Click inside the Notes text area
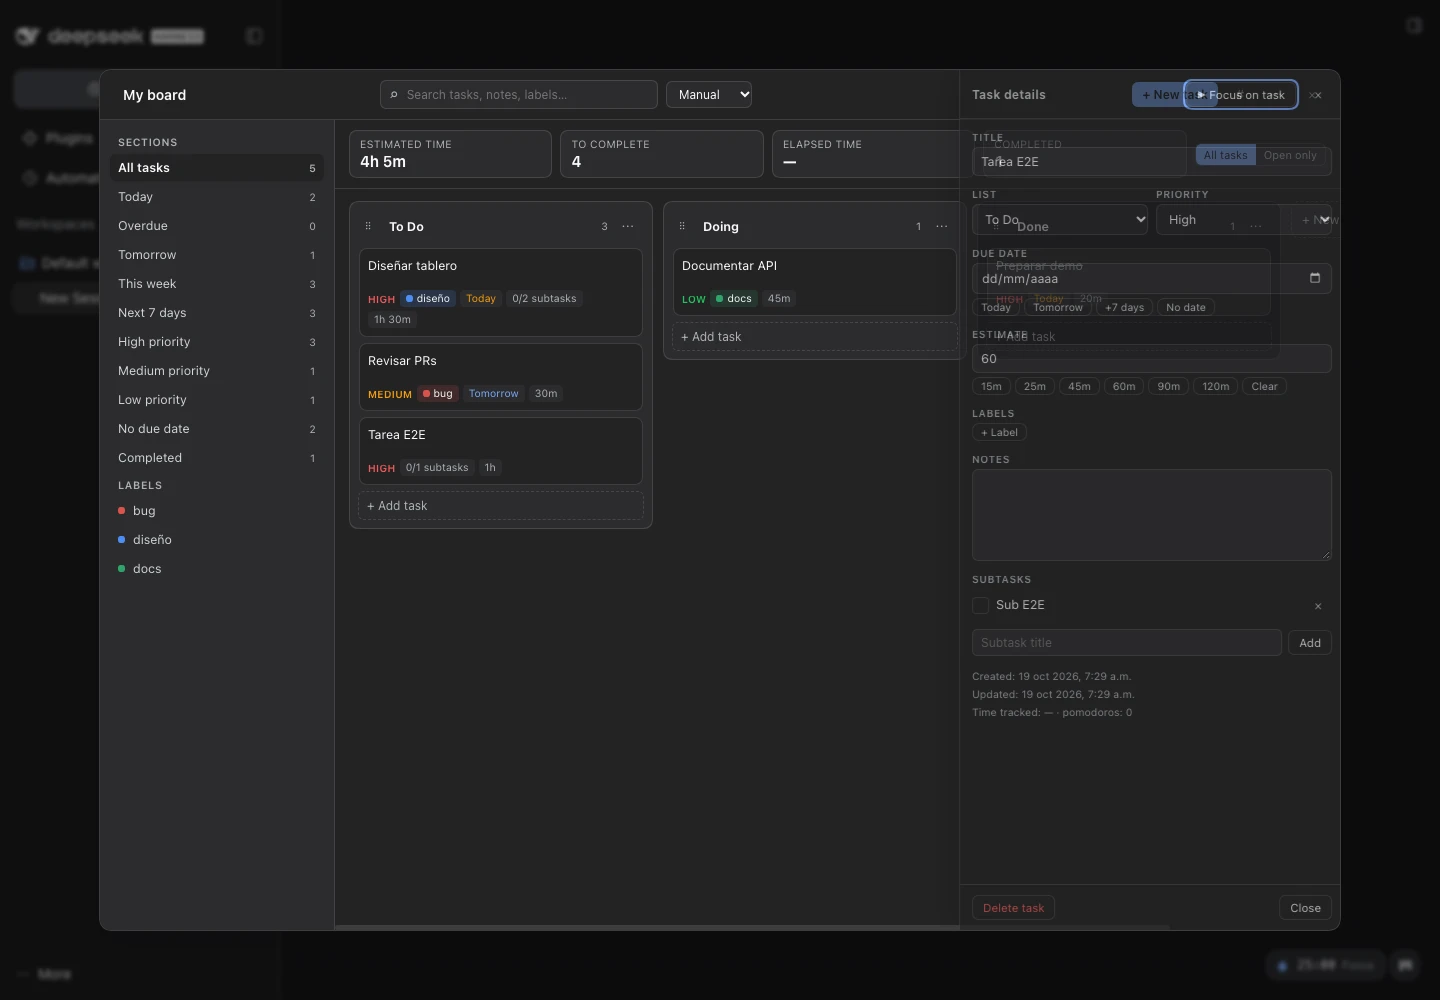This screenshot has width=1440, height=1000. point(1152,515)
